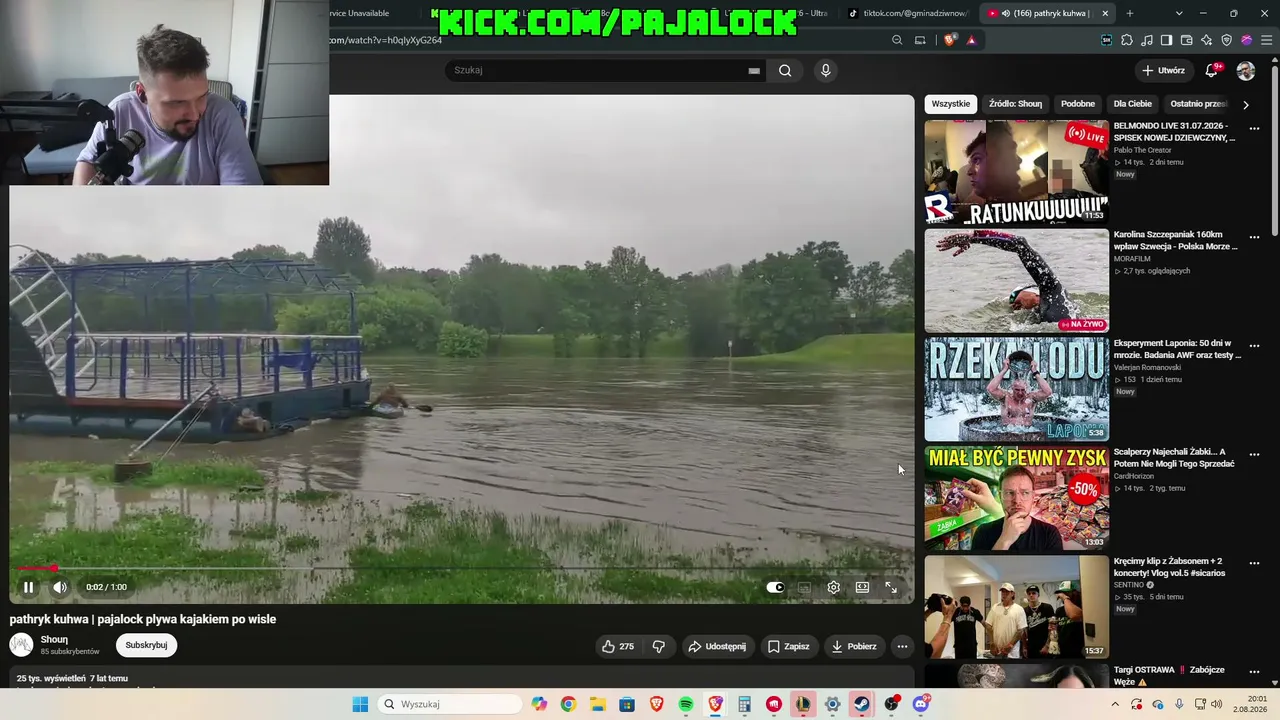1280x720 pixels.
Task: Save the video with Zapisz
Action: coord(788,646)
